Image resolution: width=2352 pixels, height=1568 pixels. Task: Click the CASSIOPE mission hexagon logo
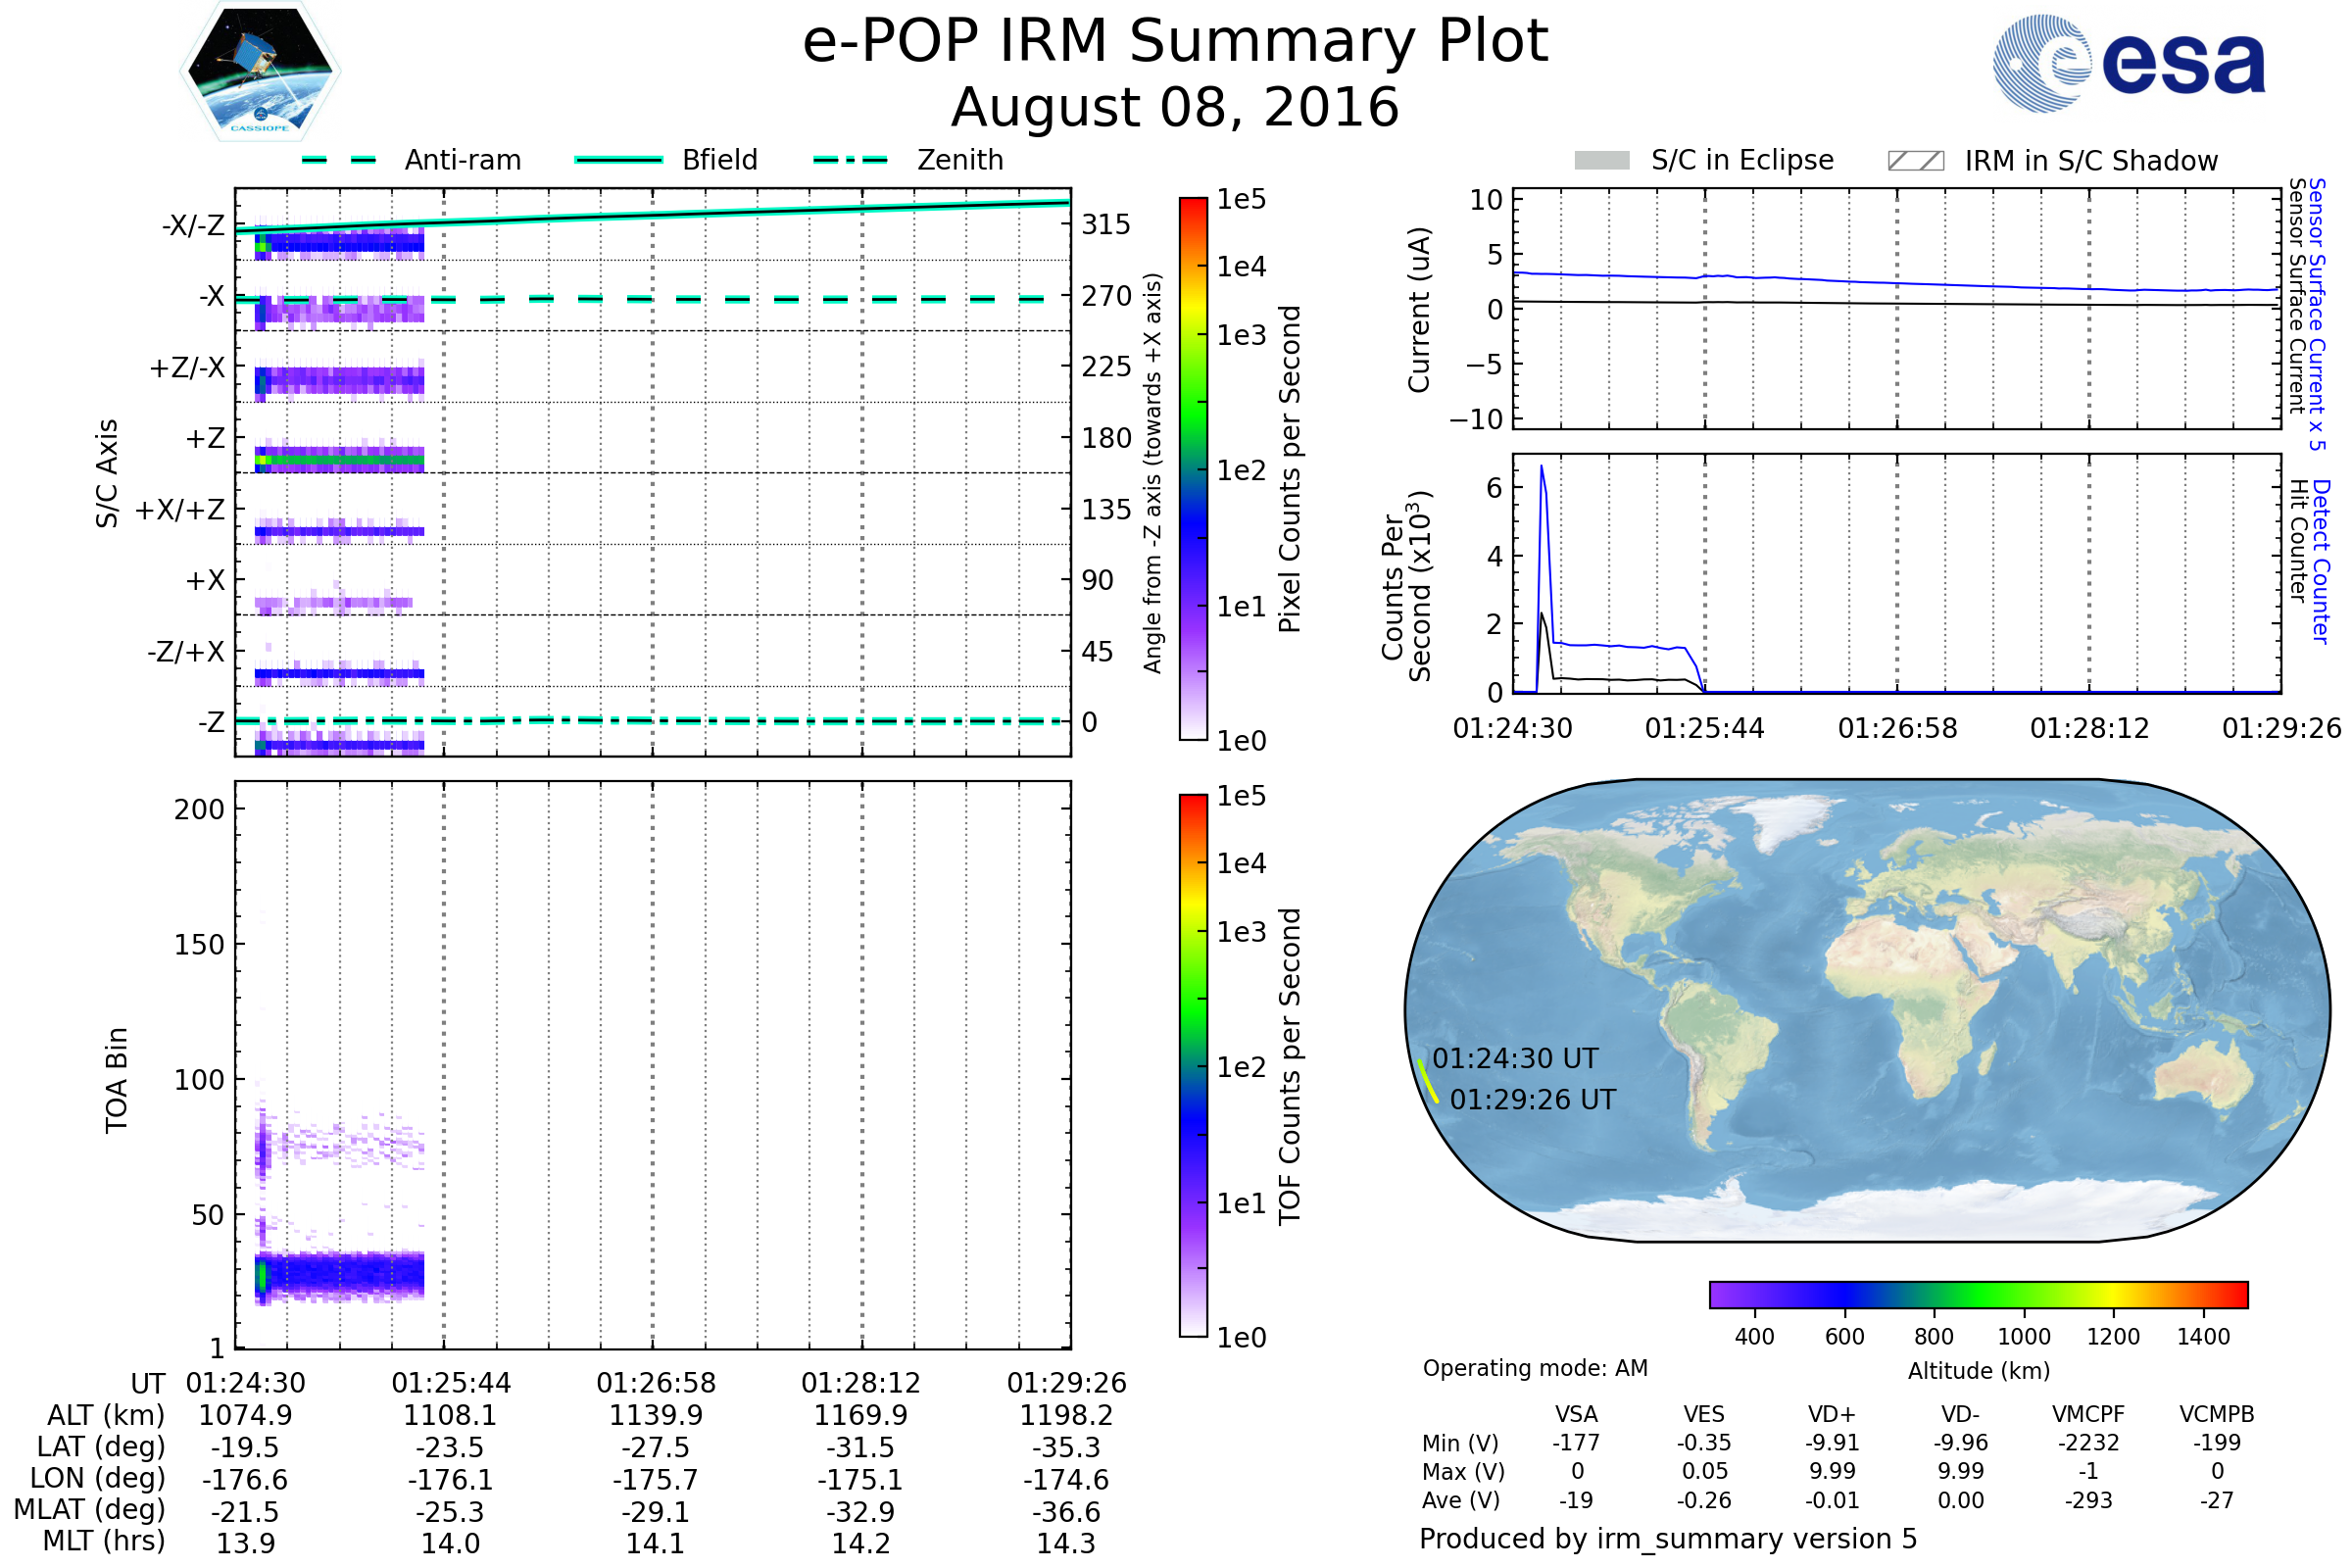point(260,72)
